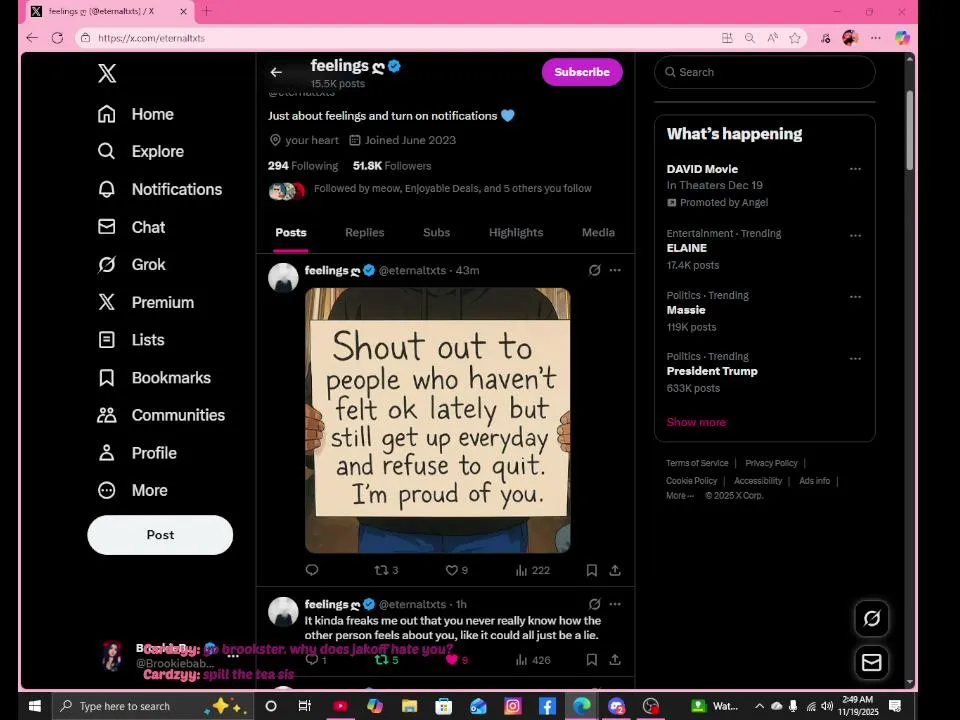Share the Shout out post
Screen dimensions: 960x720
615,570
